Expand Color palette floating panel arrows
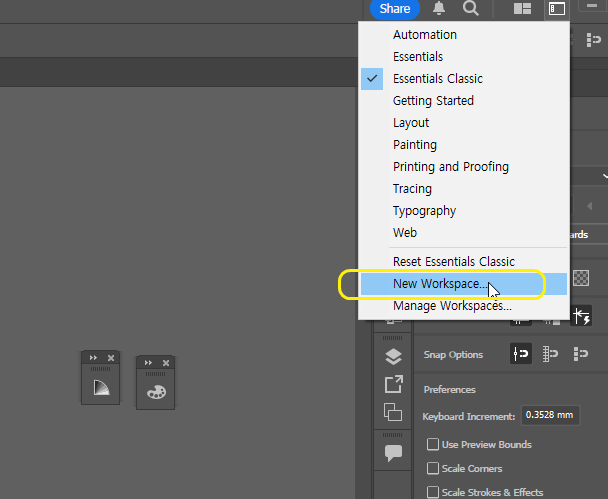This screenshot has height=499, width=608. (x=148, y=363)
